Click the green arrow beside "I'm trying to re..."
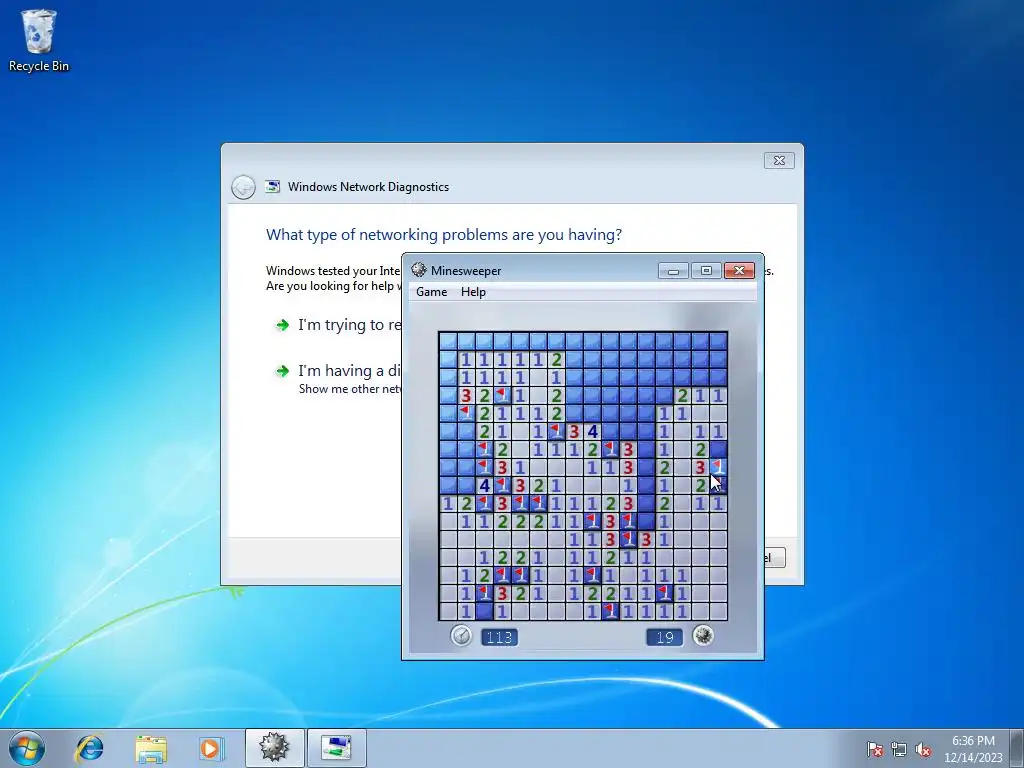Image resolution: width=1024 pixels, height=768 pixels. click(282, 325)
